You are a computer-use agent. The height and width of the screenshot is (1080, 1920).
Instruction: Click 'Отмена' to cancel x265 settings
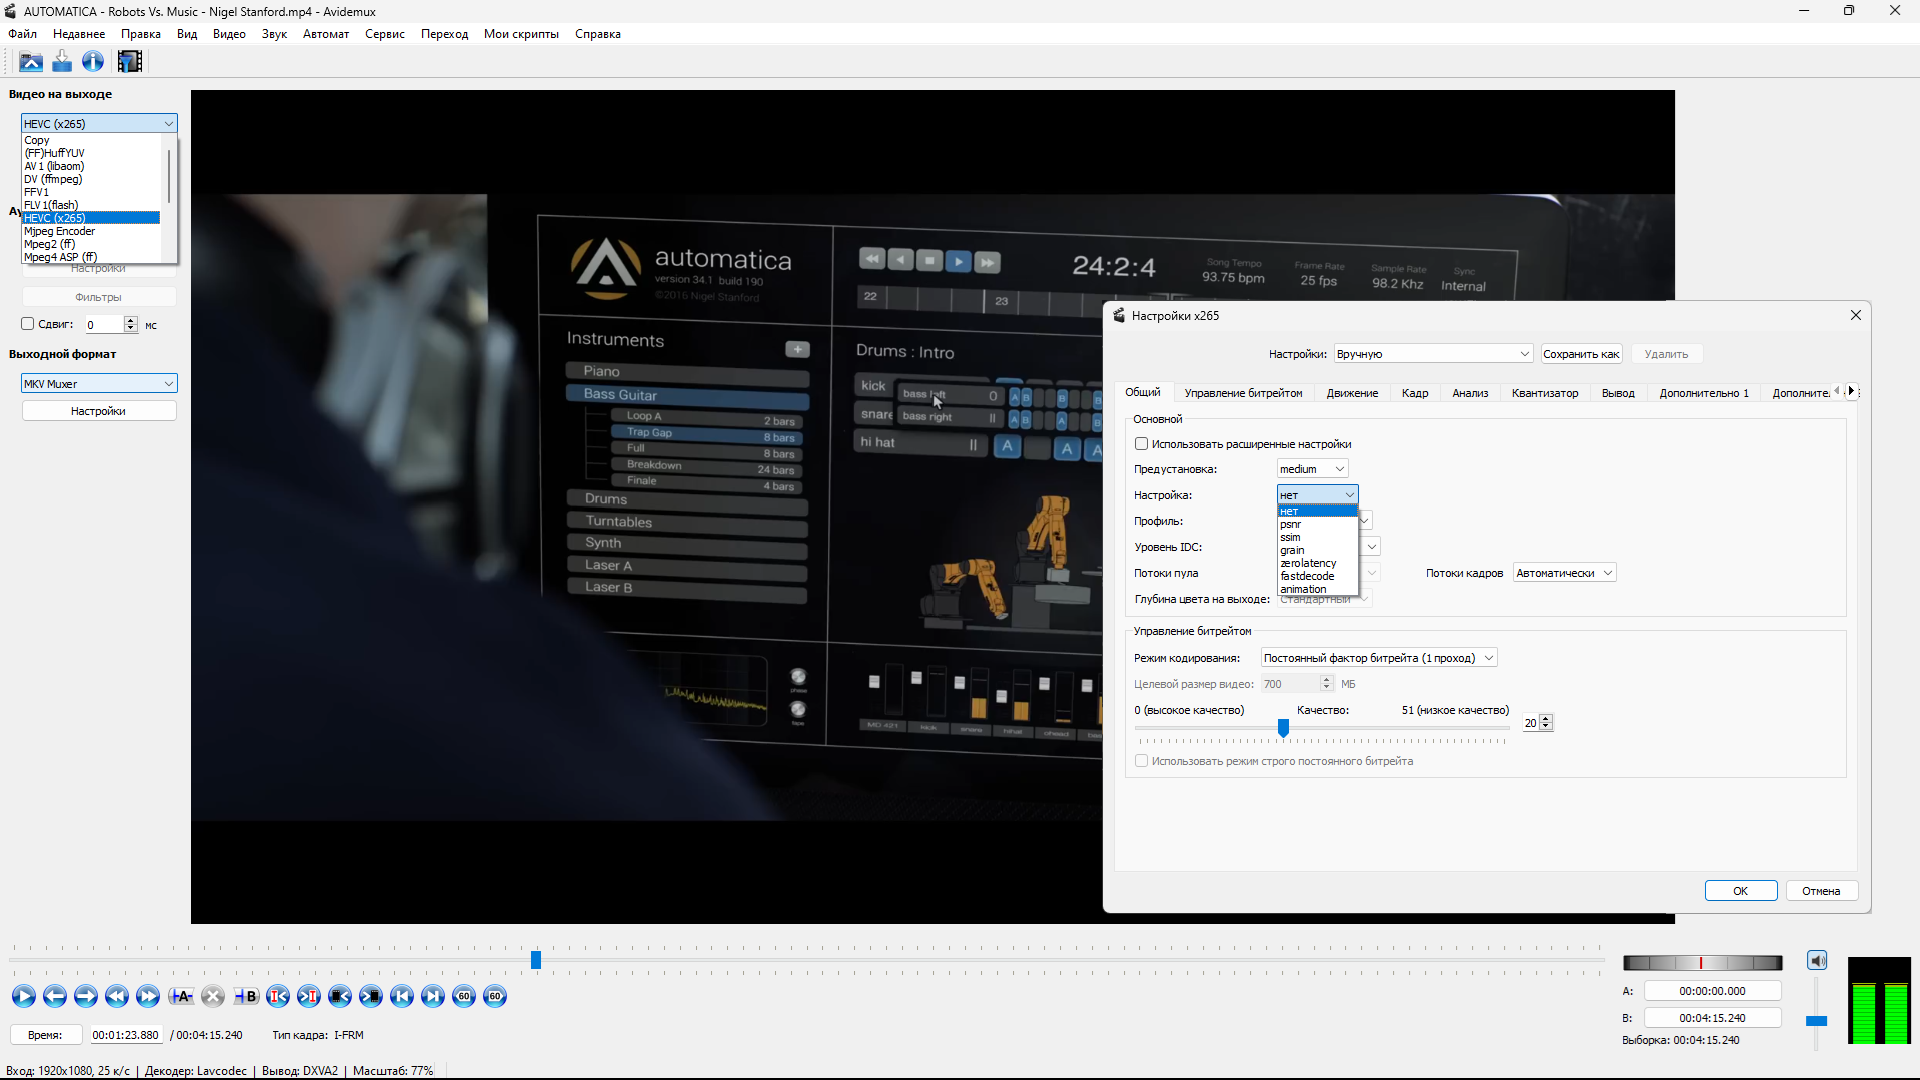click(x=1821, y=891)
